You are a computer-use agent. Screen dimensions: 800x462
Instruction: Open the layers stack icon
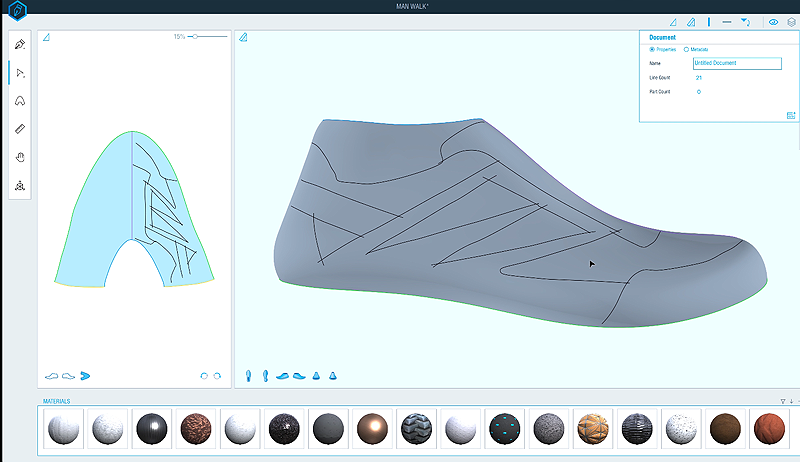coord(791,21)
